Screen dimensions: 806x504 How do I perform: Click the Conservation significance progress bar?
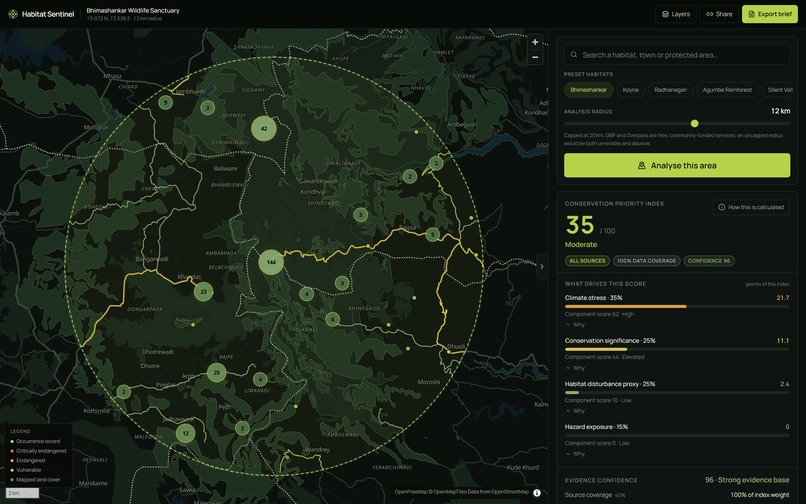tap(677, 349)
